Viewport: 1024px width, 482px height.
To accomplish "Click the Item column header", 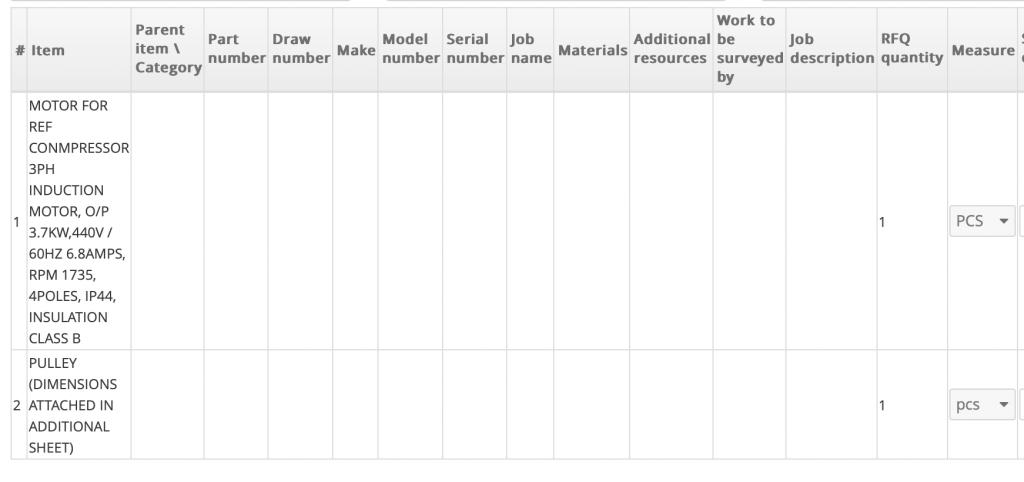I will pyautogui.click(x=48, y=49).
